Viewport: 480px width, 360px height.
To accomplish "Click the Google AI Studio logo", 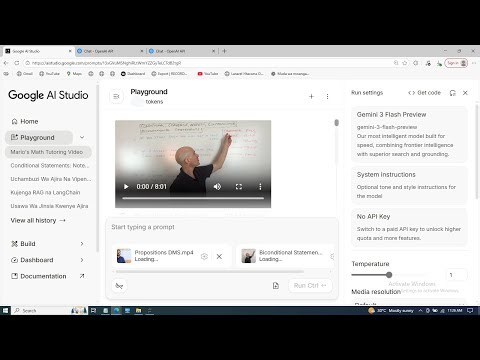I will 48,95.
